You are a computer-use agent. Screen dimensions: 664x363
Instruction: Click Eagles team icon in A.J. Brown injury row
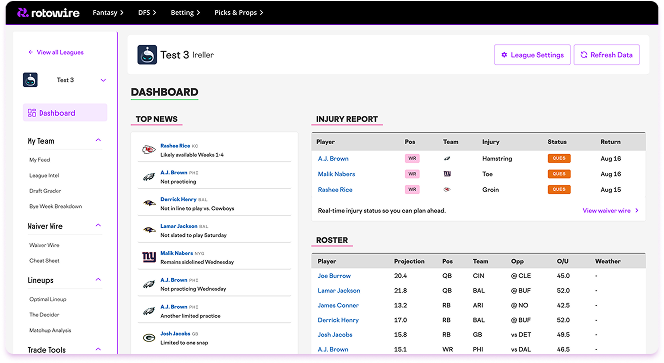(447, 158)
